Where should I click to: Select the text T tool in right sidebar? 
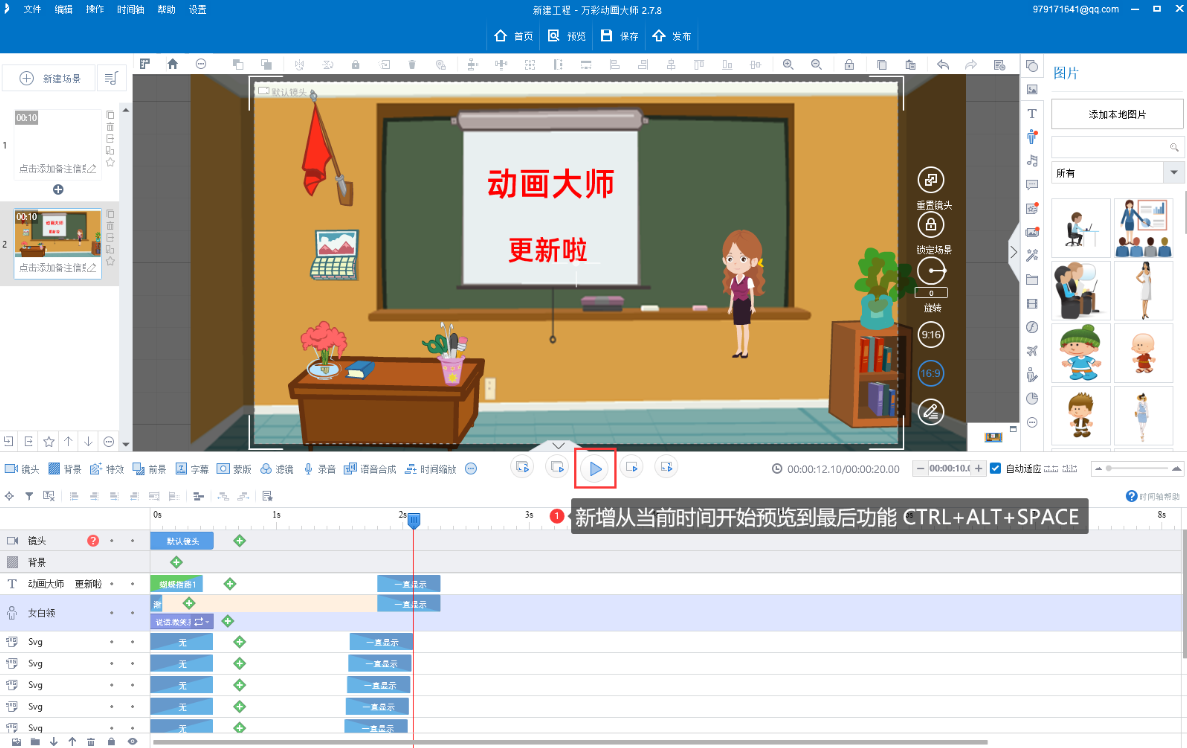[x=1032, y=114]
